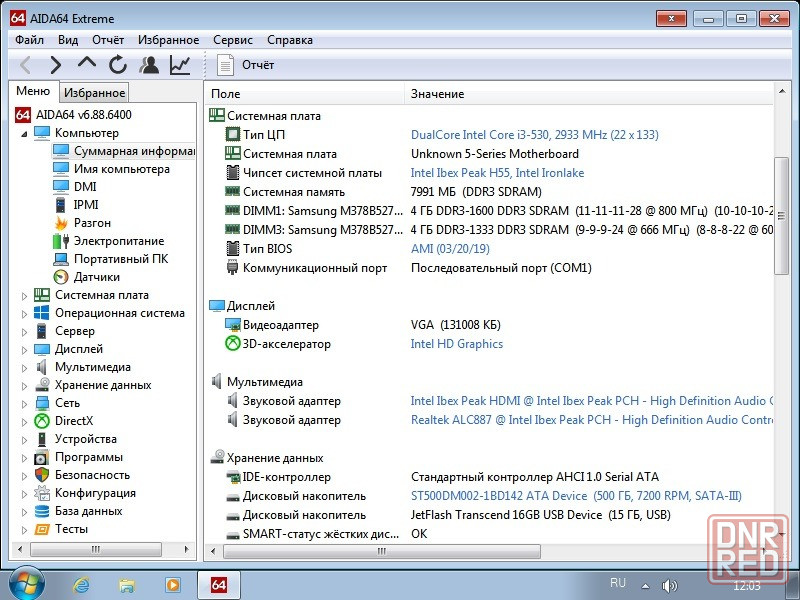The height and width of the screenshot is (600, 800).
Task: Open the Файл menu
Action: 29,40
